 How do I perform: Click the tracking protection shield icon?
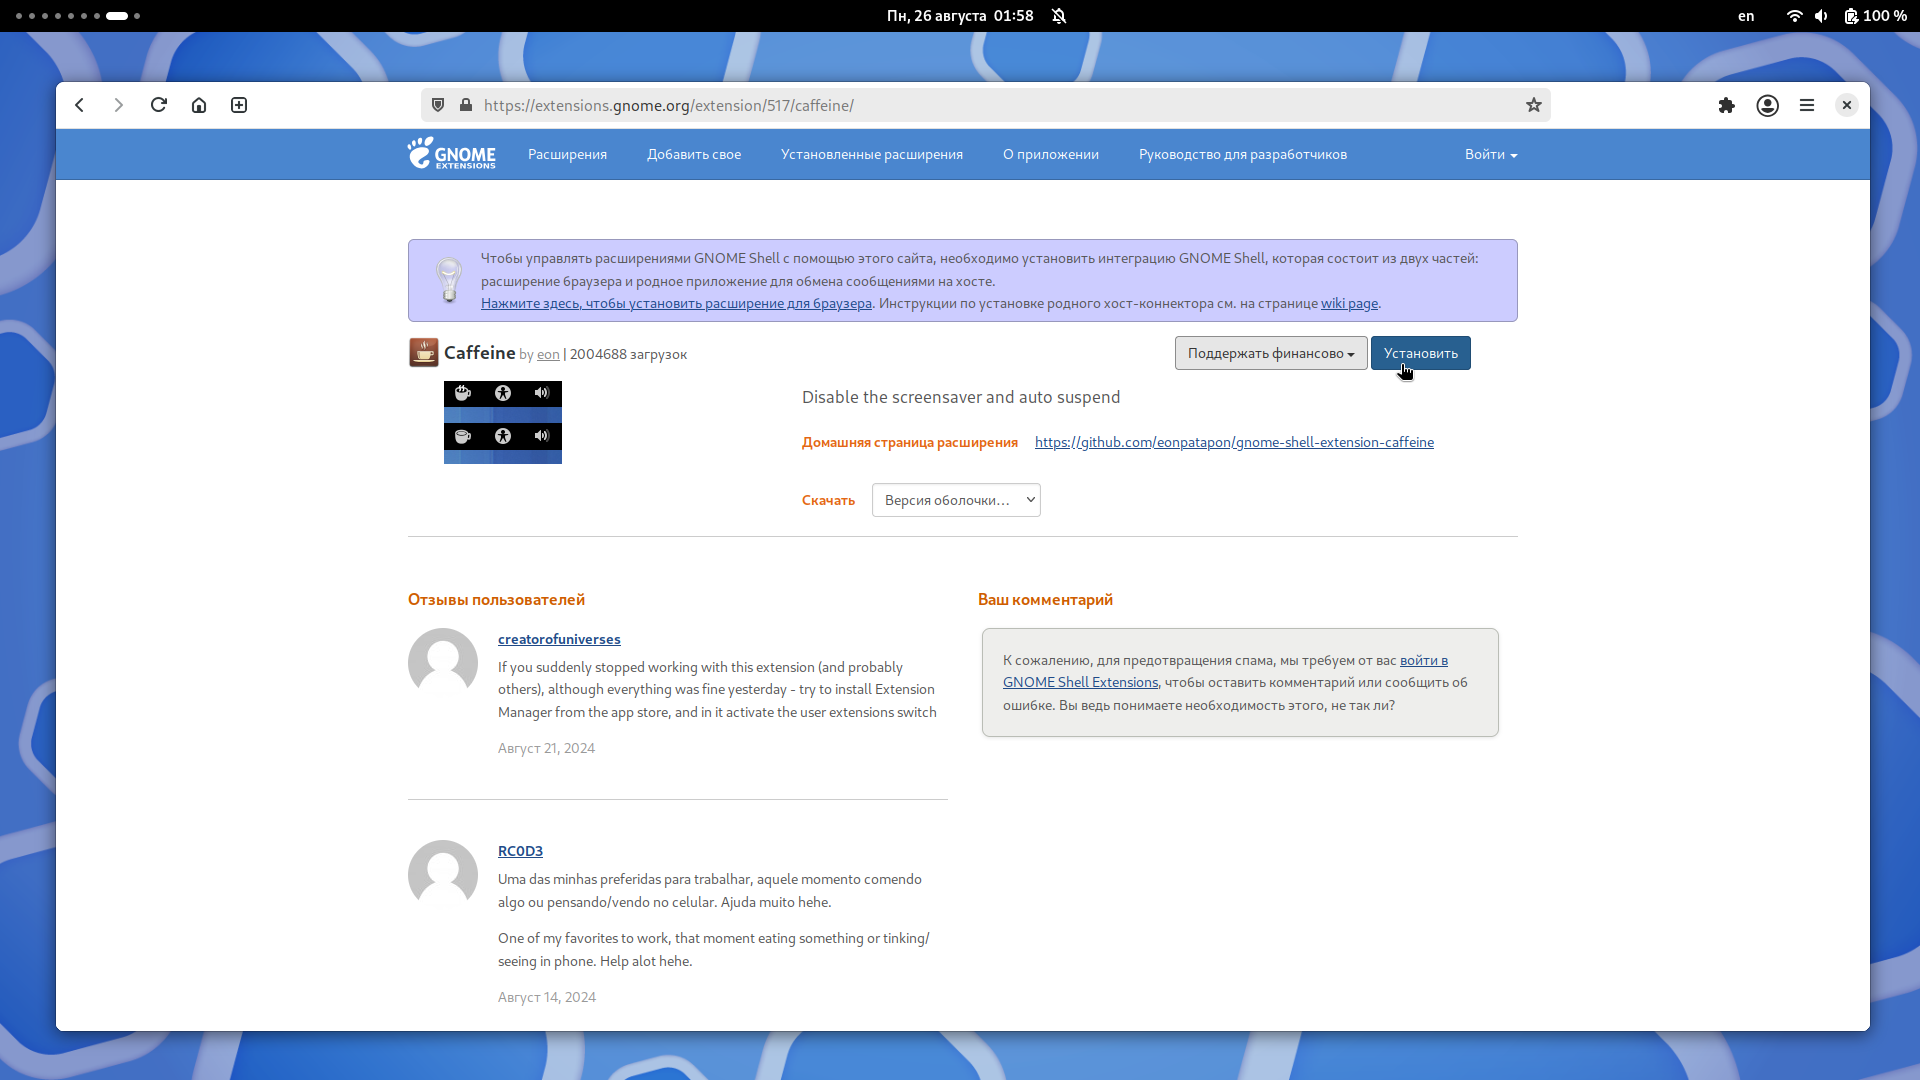coord(438,105)
